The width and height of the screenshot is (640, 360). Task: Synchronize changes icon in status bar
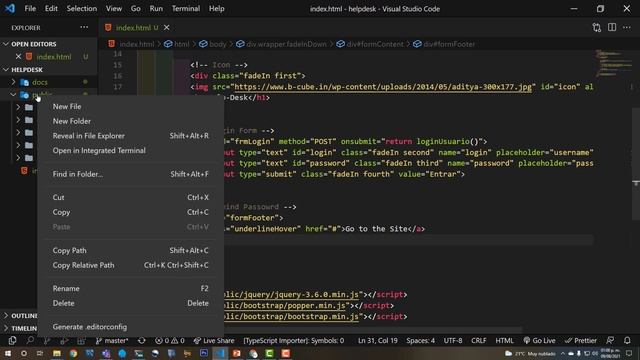142,340
